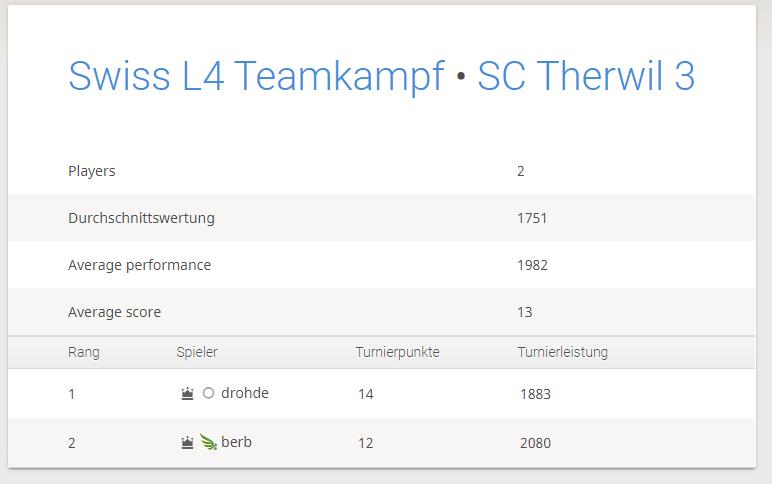The image size is (772, 484).
Task: Click the Average performance row
Action: [382, 265]
